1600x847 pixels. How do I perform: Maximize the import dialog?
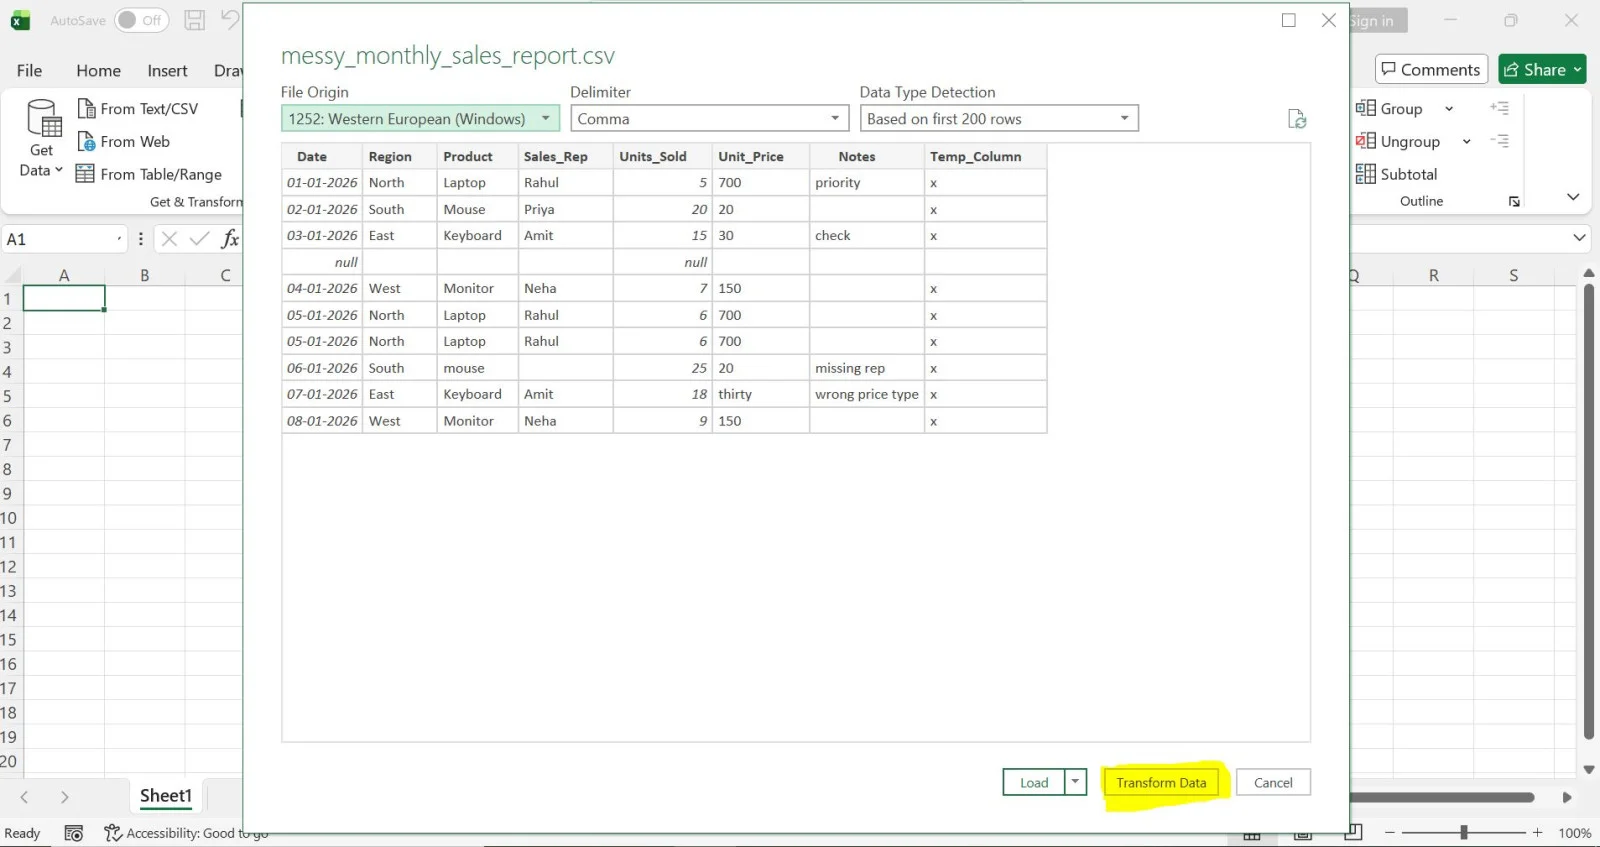pos(1289,20)
